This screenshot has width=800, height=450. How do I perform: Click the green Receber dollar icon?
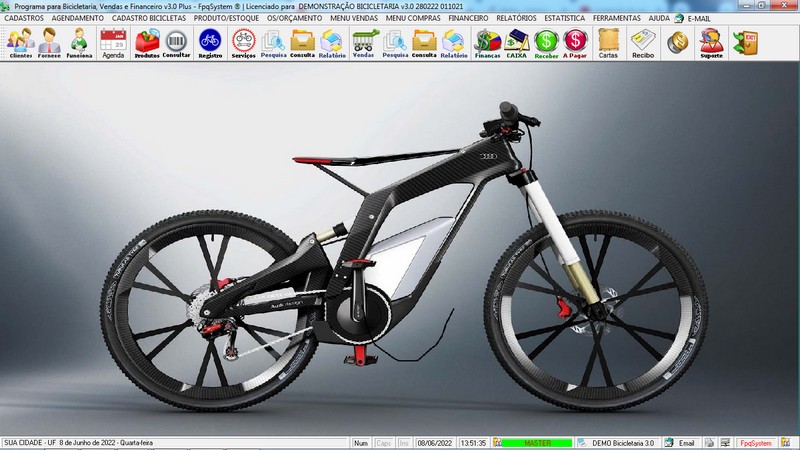[x=546, y=43]
